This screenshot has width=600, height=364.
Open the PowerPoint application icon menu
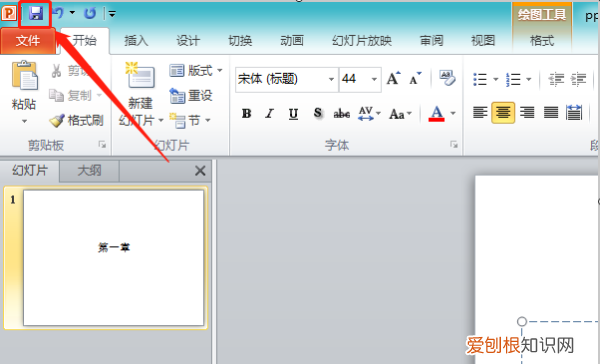click(8, 13)
